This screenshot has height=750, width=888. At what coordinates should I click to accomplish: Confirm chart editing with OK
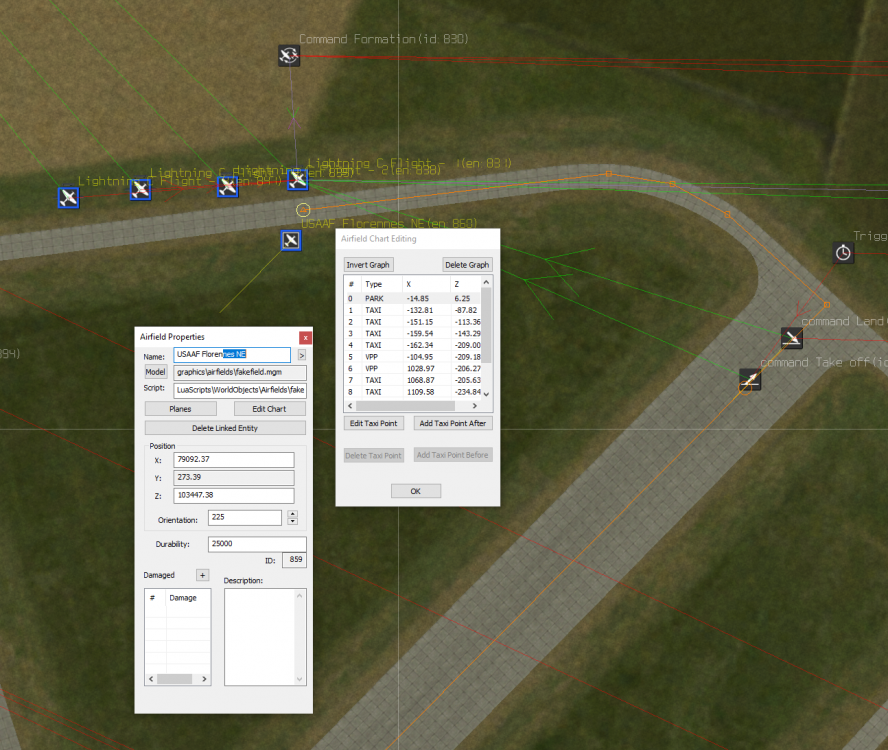[x=416, y=491]
